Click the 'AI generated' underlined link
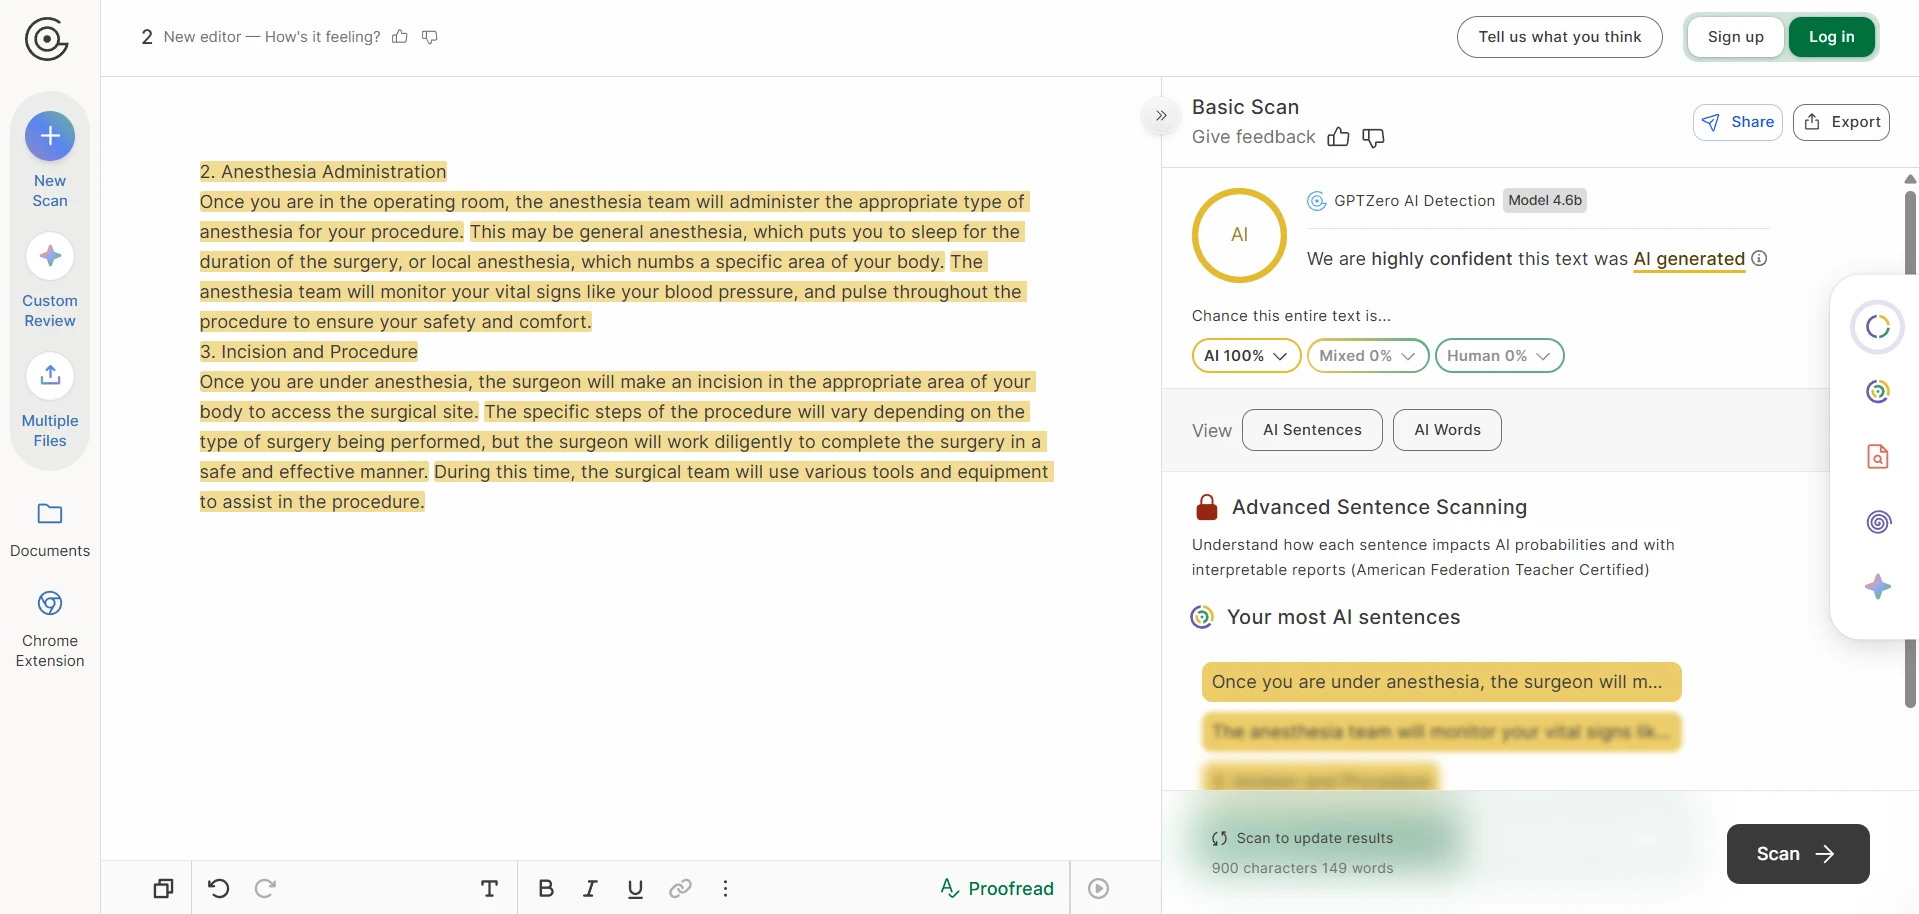 (x=1689, y=259)
